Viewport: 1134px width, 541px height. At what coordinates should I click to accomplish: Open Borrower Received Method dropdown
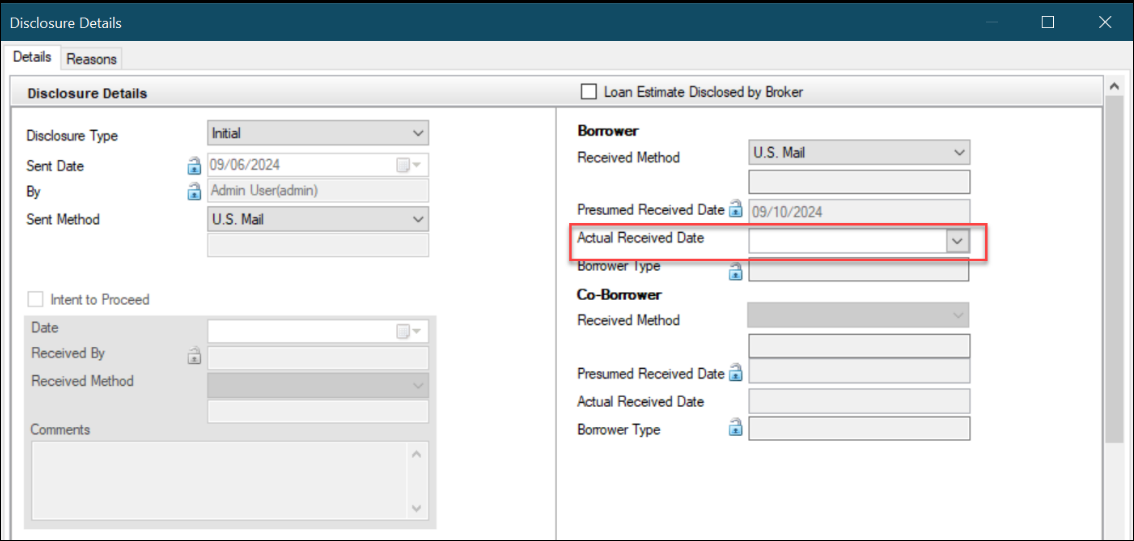click(x=858, y=153)
